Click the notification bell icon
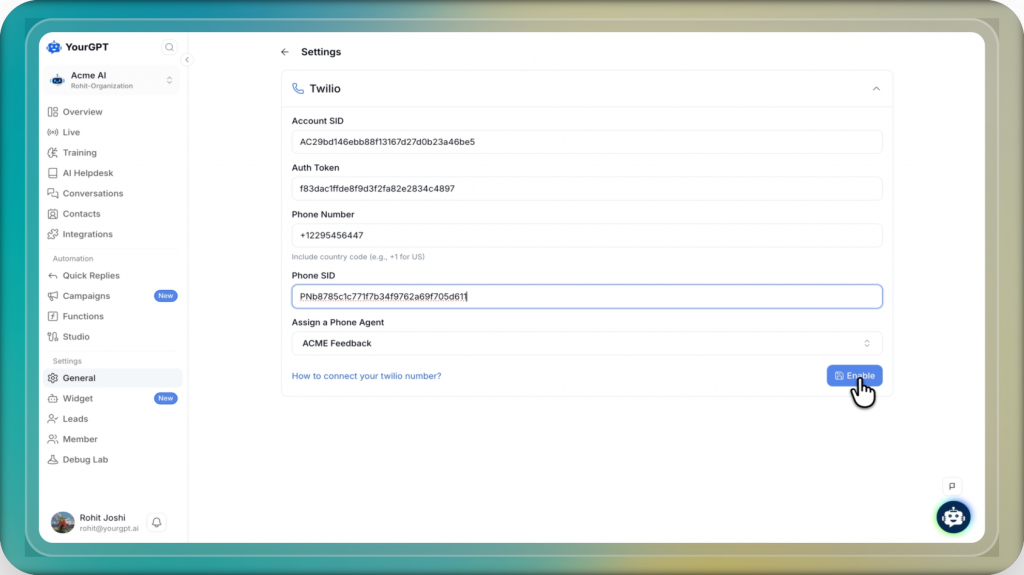The width and height of the screenshot is (1024, 575). [x=156, y=522]
